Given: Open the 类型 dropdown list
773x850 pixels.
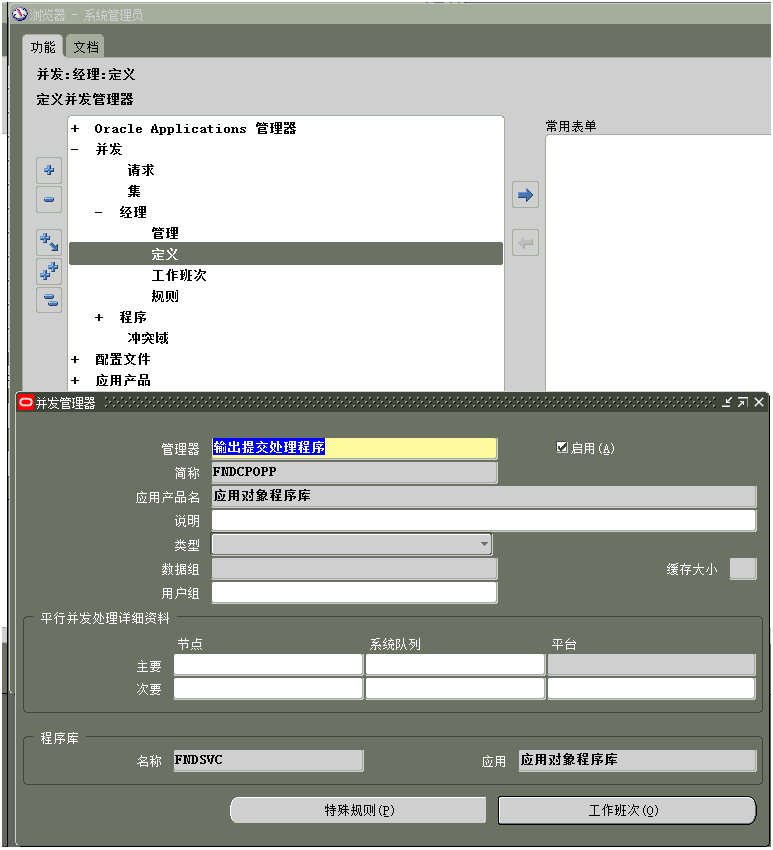Looking at the screenshot, I should tap(484, 544).
